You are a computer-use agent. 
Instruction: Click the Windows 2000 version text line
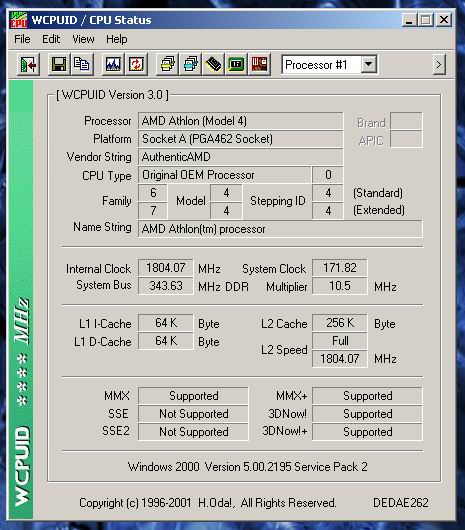247,467
